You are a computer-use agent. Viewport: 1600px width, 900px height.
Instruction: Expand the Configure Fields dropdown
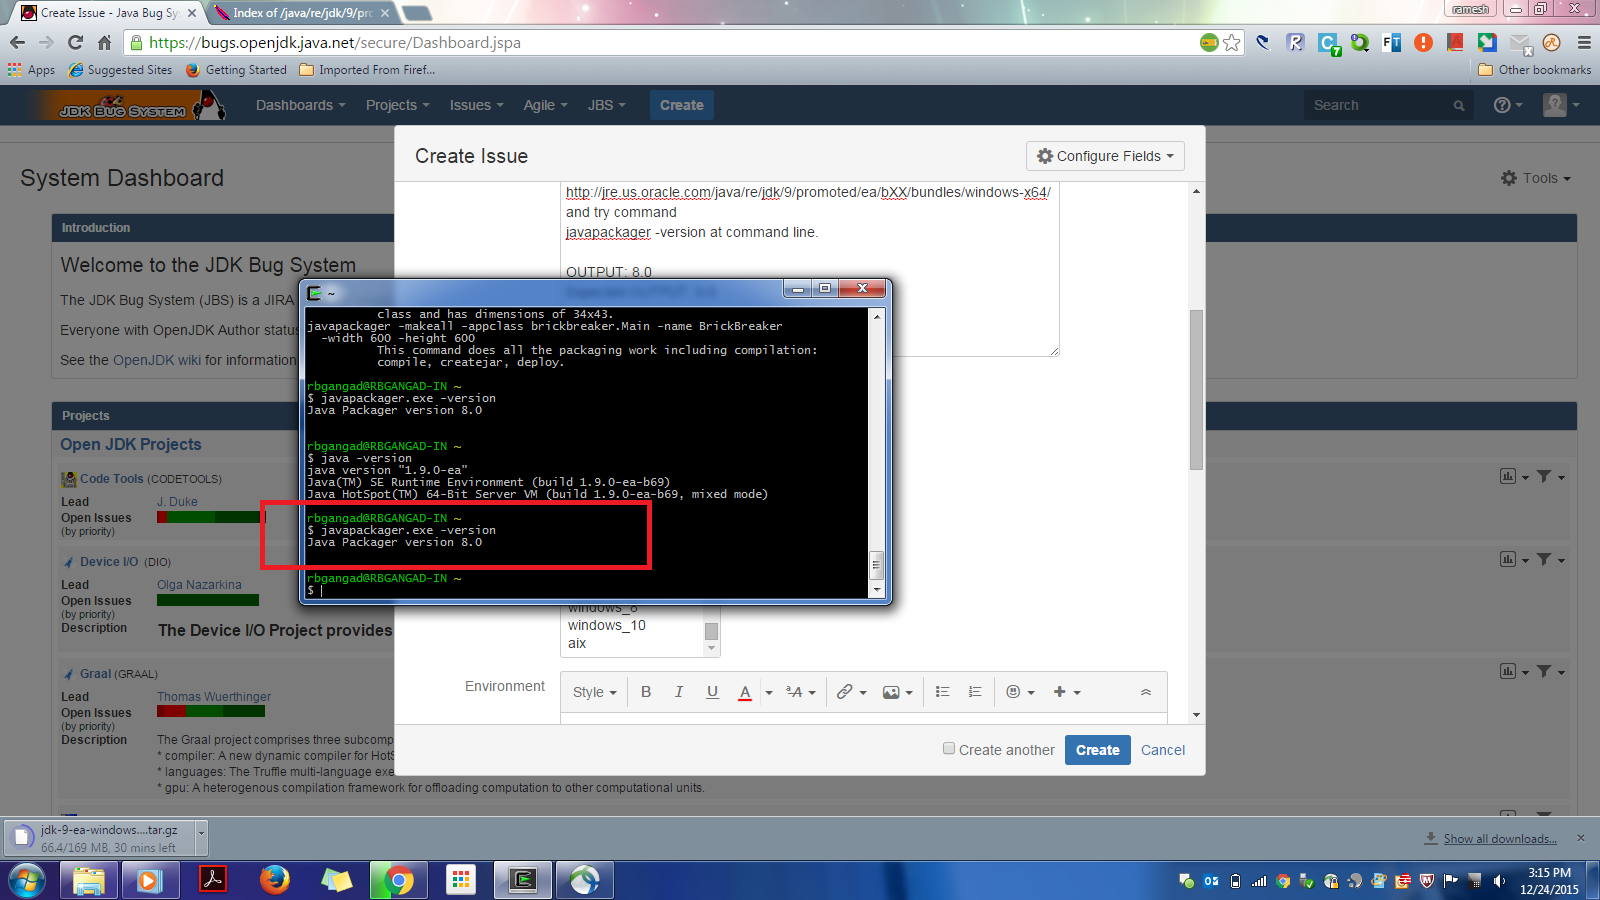[x=1105, y=156]
